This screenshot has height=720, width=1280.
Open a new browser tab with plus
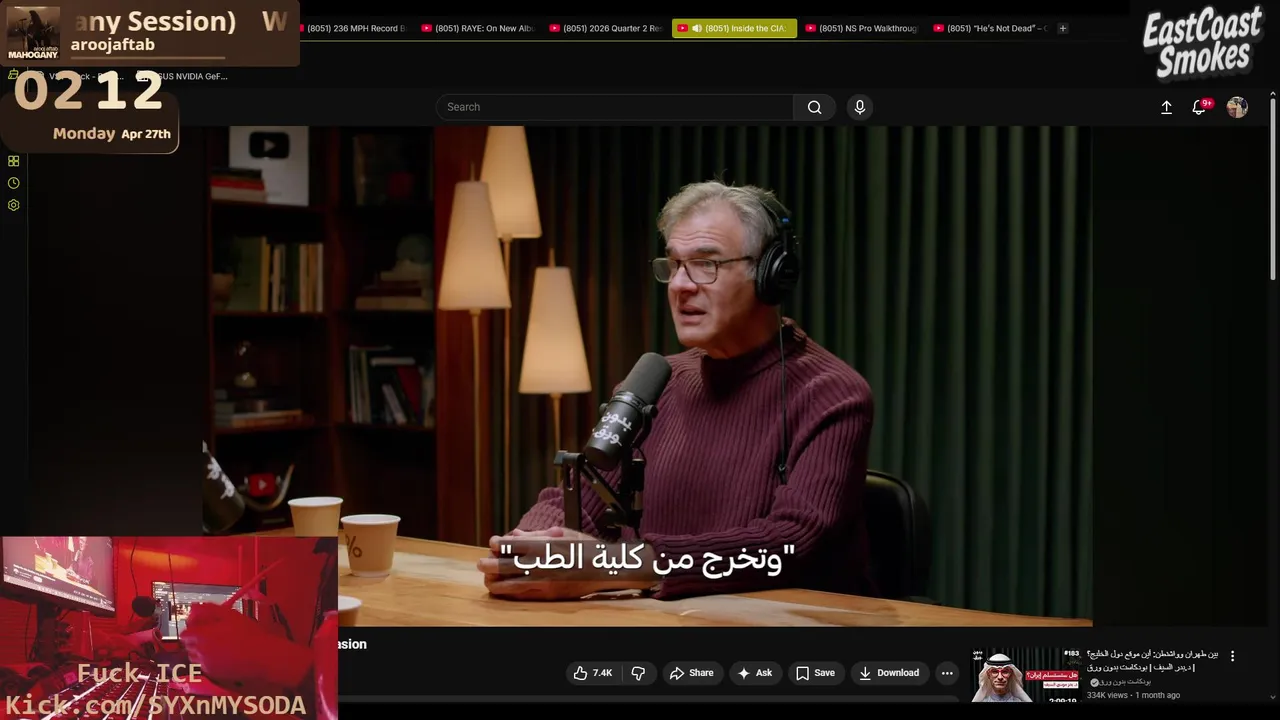click(1063, 28)
